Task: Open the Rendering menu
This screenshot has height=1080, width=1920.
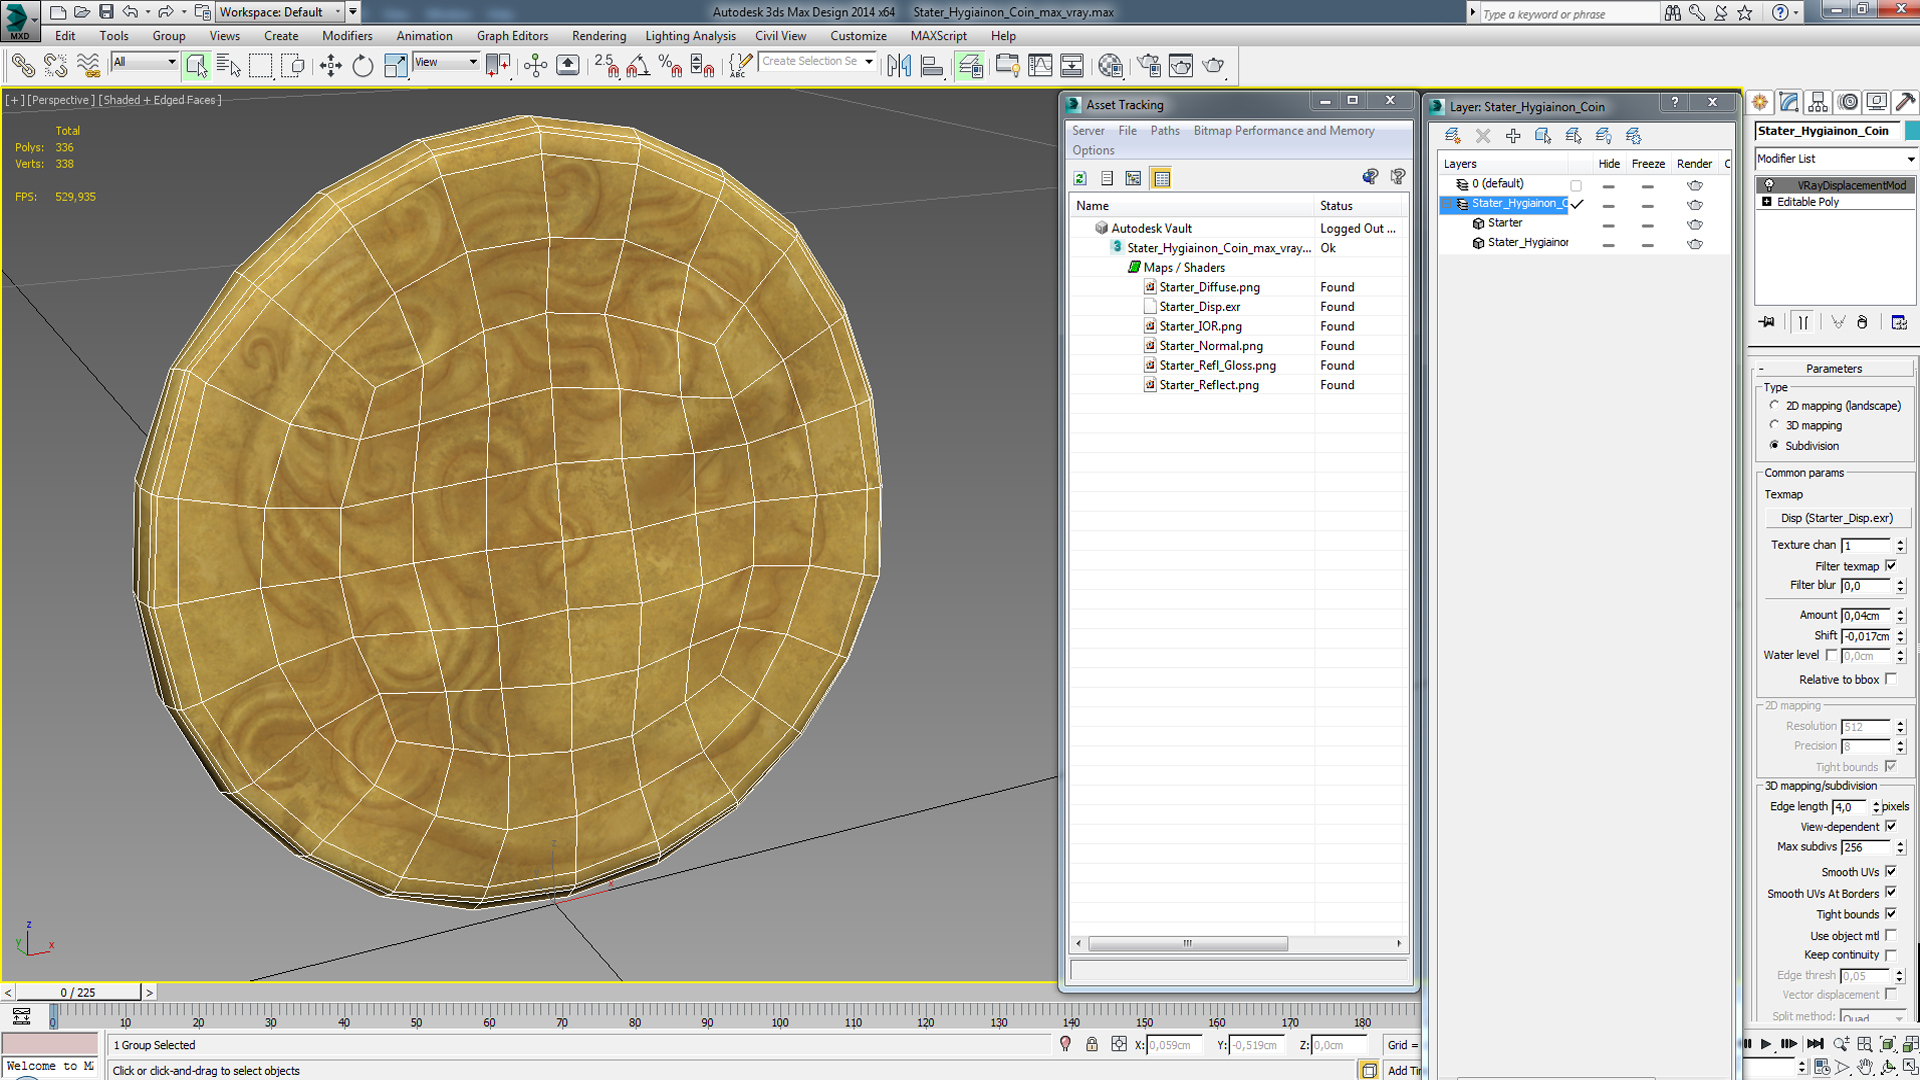Action: point(599,36)
